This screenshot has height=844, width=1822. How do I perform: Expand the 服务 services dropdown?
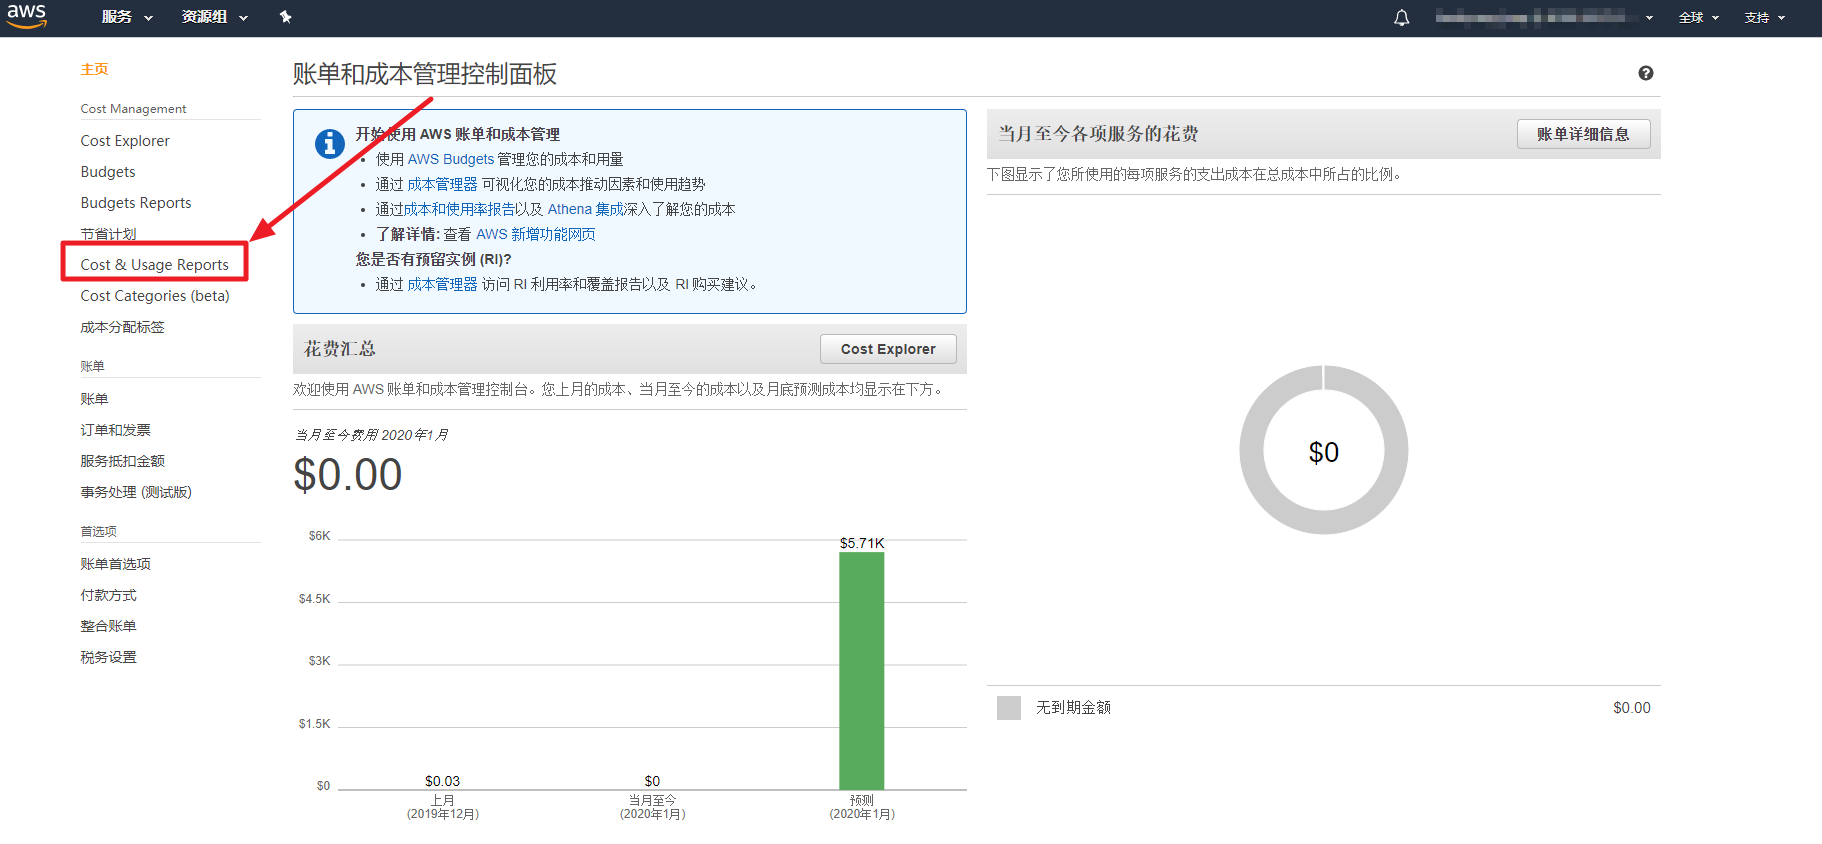126,17
